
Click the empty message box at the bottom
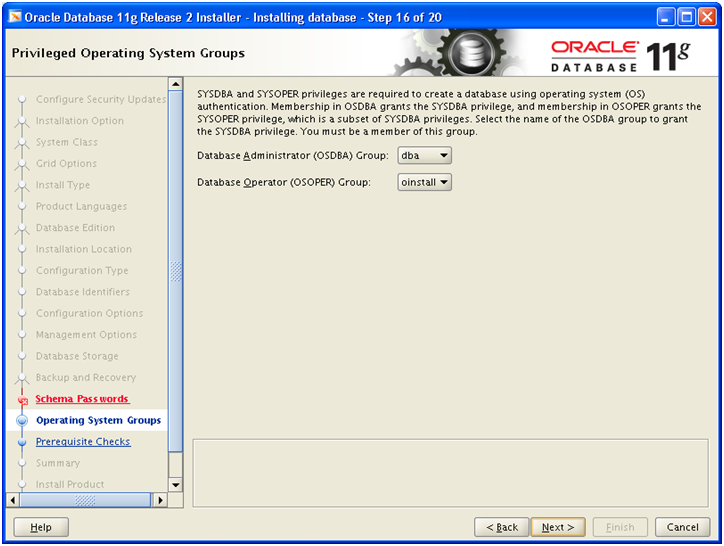click(450, 473)
